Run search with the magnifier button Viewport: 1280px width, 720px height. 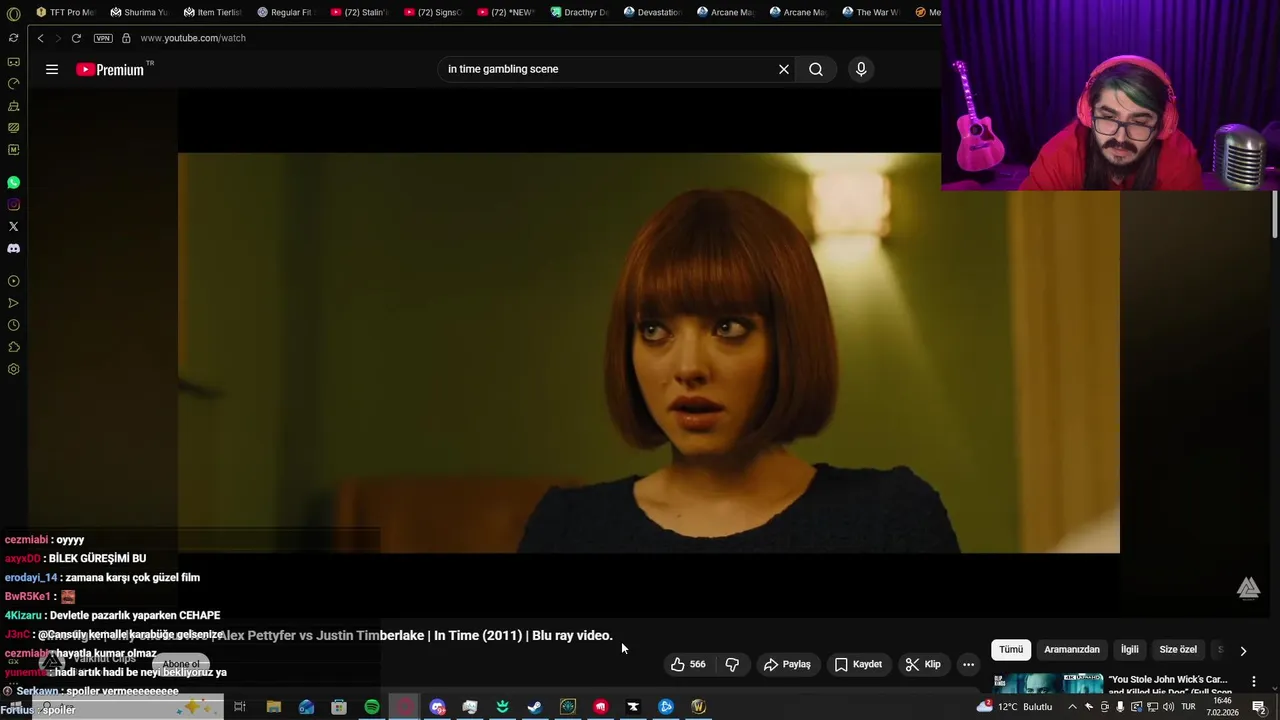tap(816, 69)
